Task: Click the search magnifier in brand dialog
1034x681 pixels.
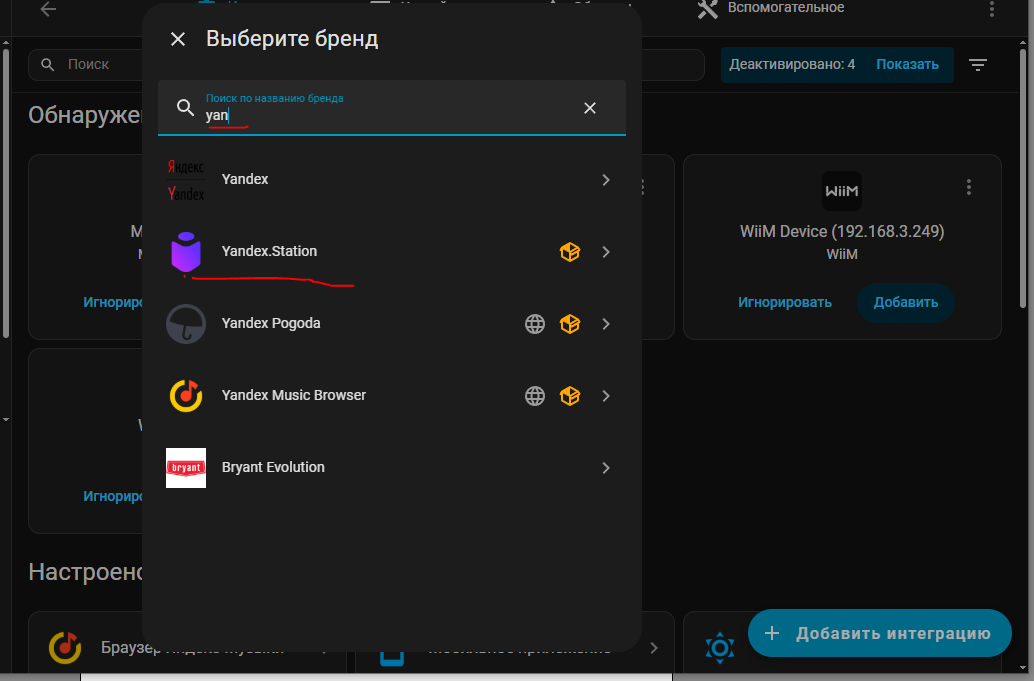Action: click(x=185, y=107)
